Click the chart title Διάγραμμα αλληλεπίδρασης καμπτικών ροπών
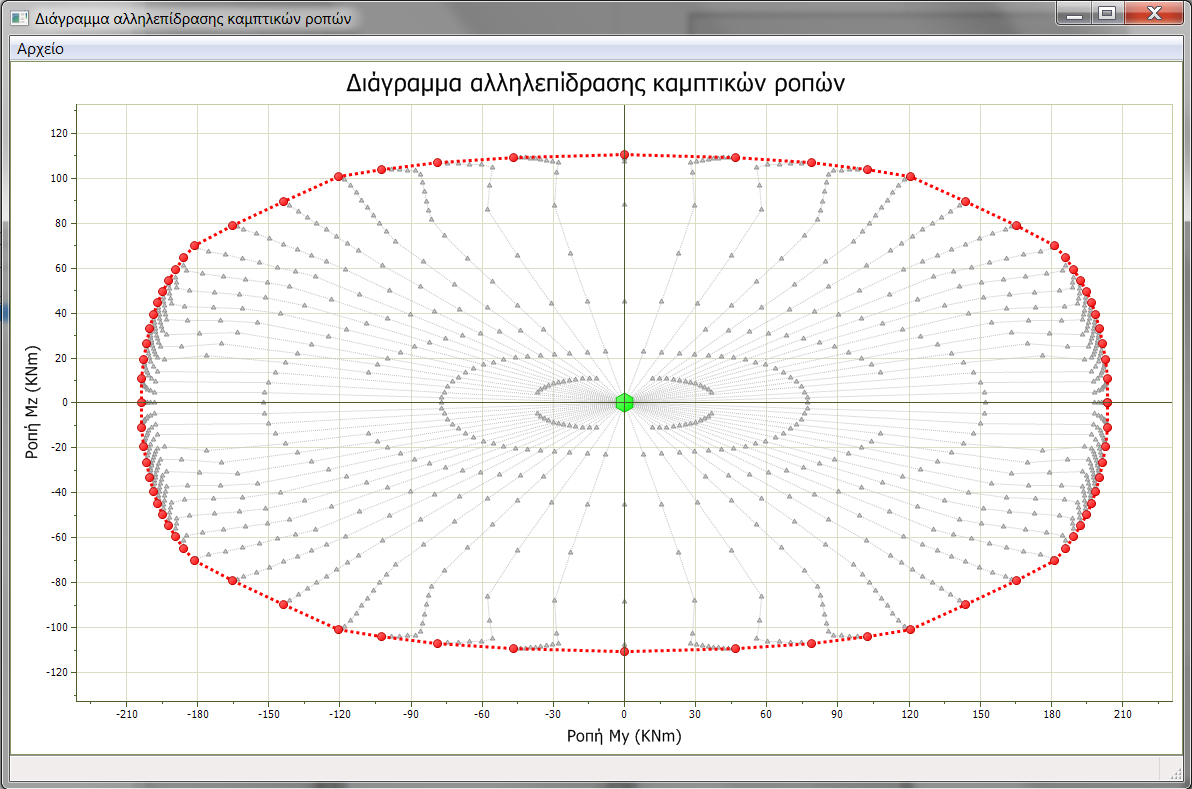The image size is (1192, 789). coord(596,83)
